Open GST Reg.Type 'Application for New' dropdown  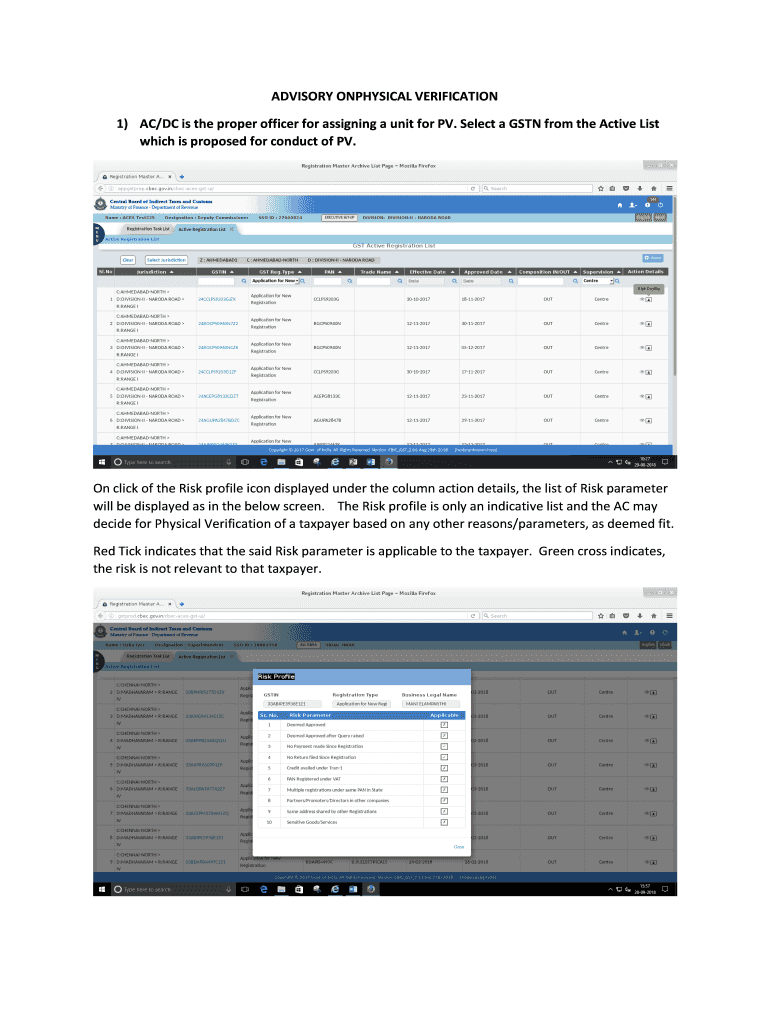(298, 282)
